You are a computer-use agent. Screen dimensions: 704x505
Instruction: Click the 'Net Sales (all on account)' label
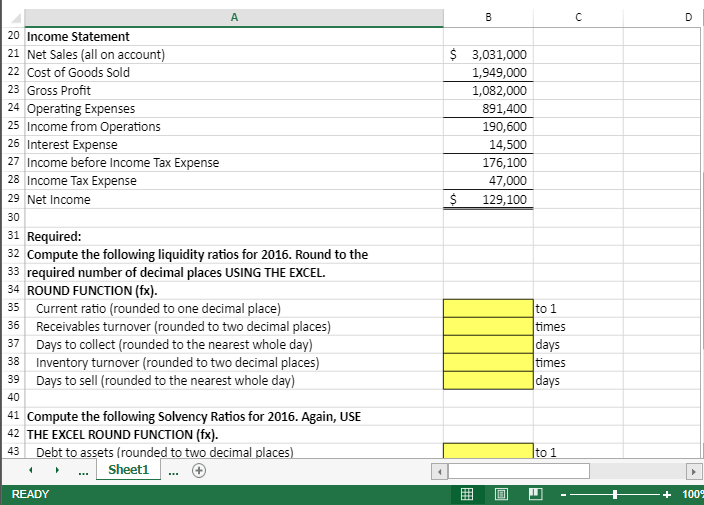(96, 54)
